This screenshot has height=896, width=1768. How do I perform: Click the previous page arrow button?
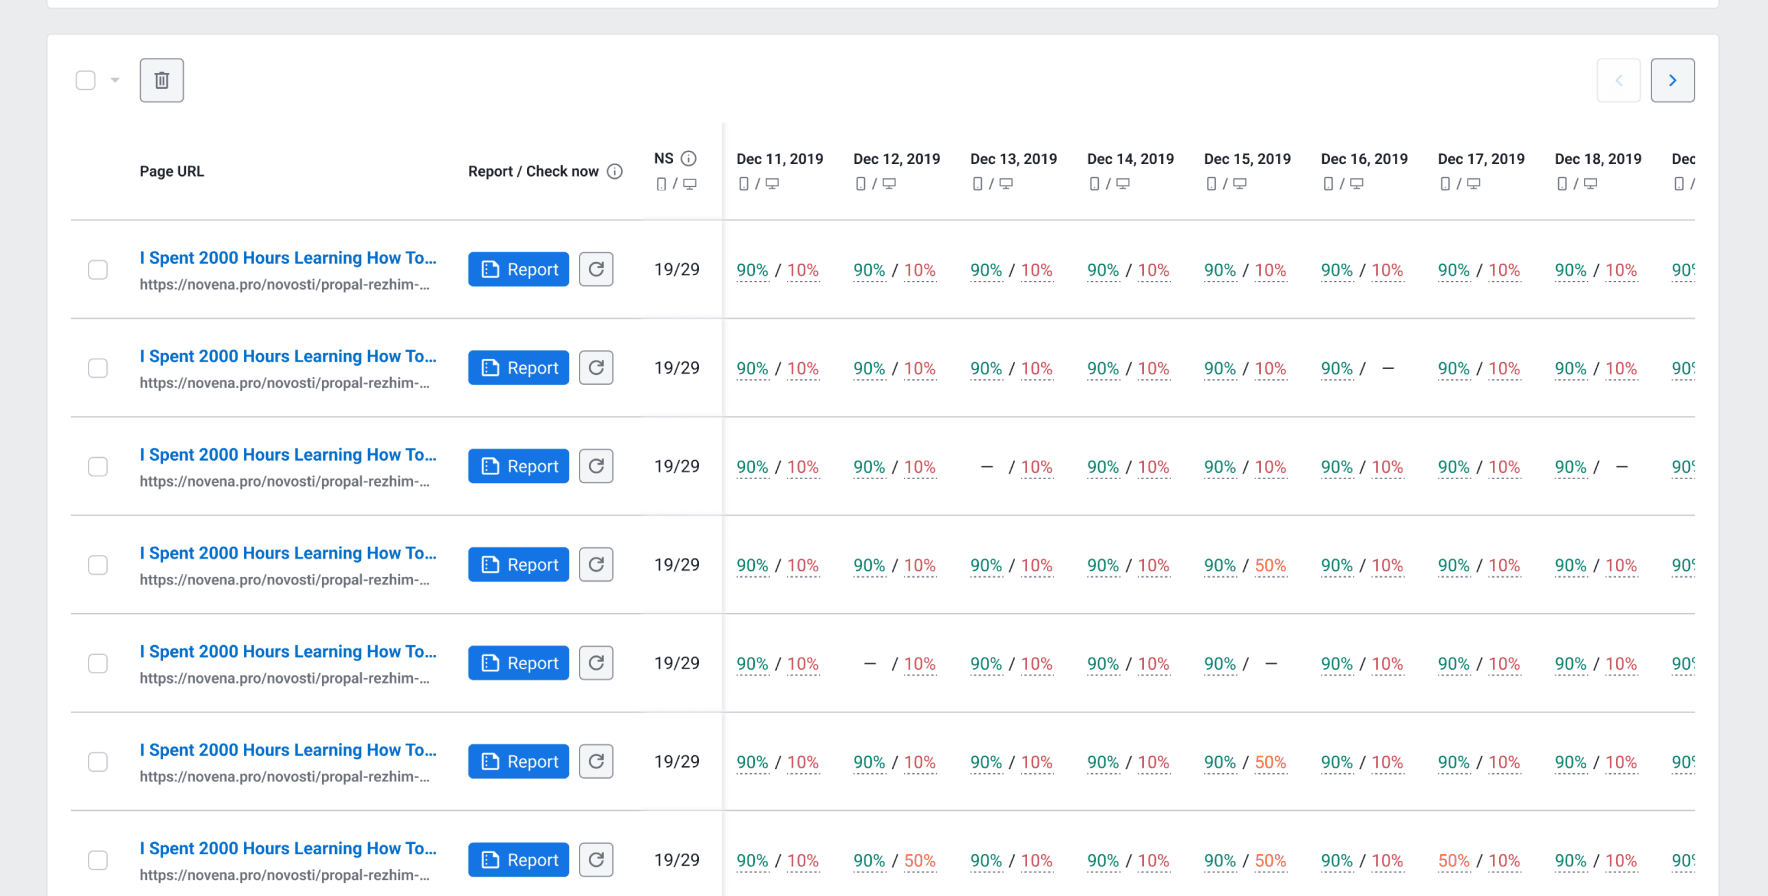(1618, 80)
